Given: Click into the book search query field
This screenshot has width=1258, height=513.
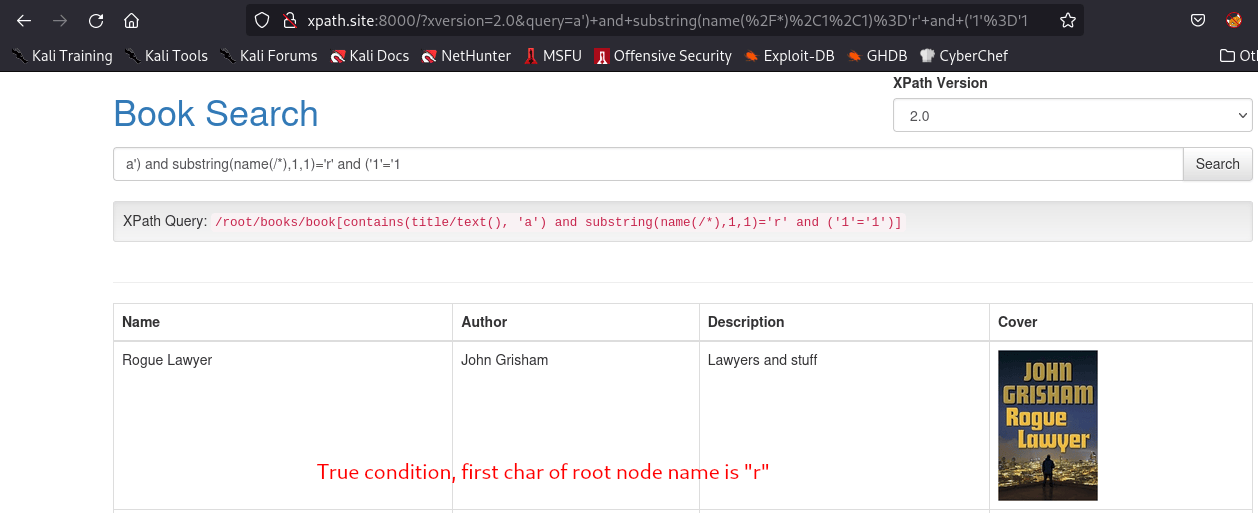Looking at the screenshot, I should (648, 164).
